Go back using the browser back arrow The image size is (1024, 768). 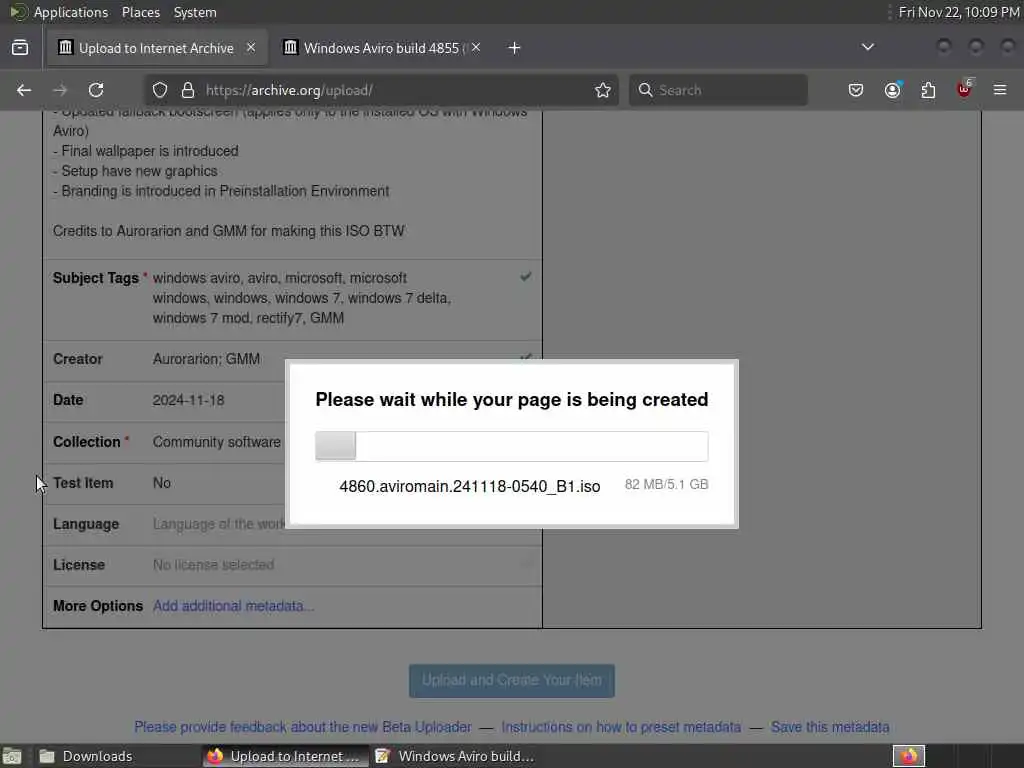pos(24,90)
